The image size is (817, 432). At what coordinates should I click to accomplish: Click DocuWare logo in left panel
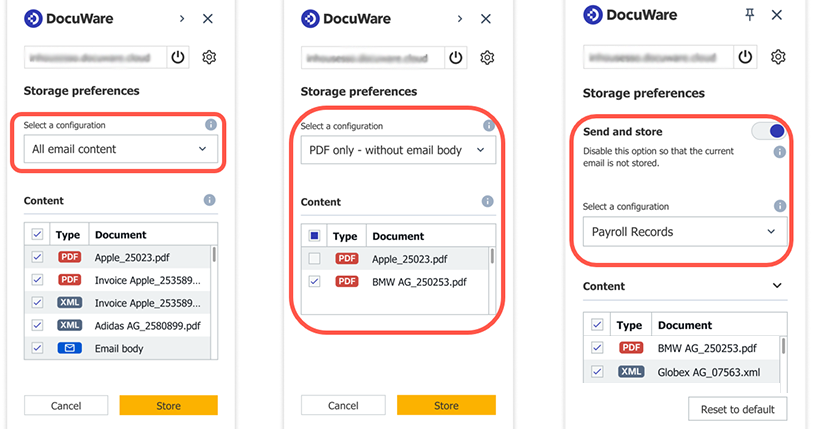coord(68,19)
